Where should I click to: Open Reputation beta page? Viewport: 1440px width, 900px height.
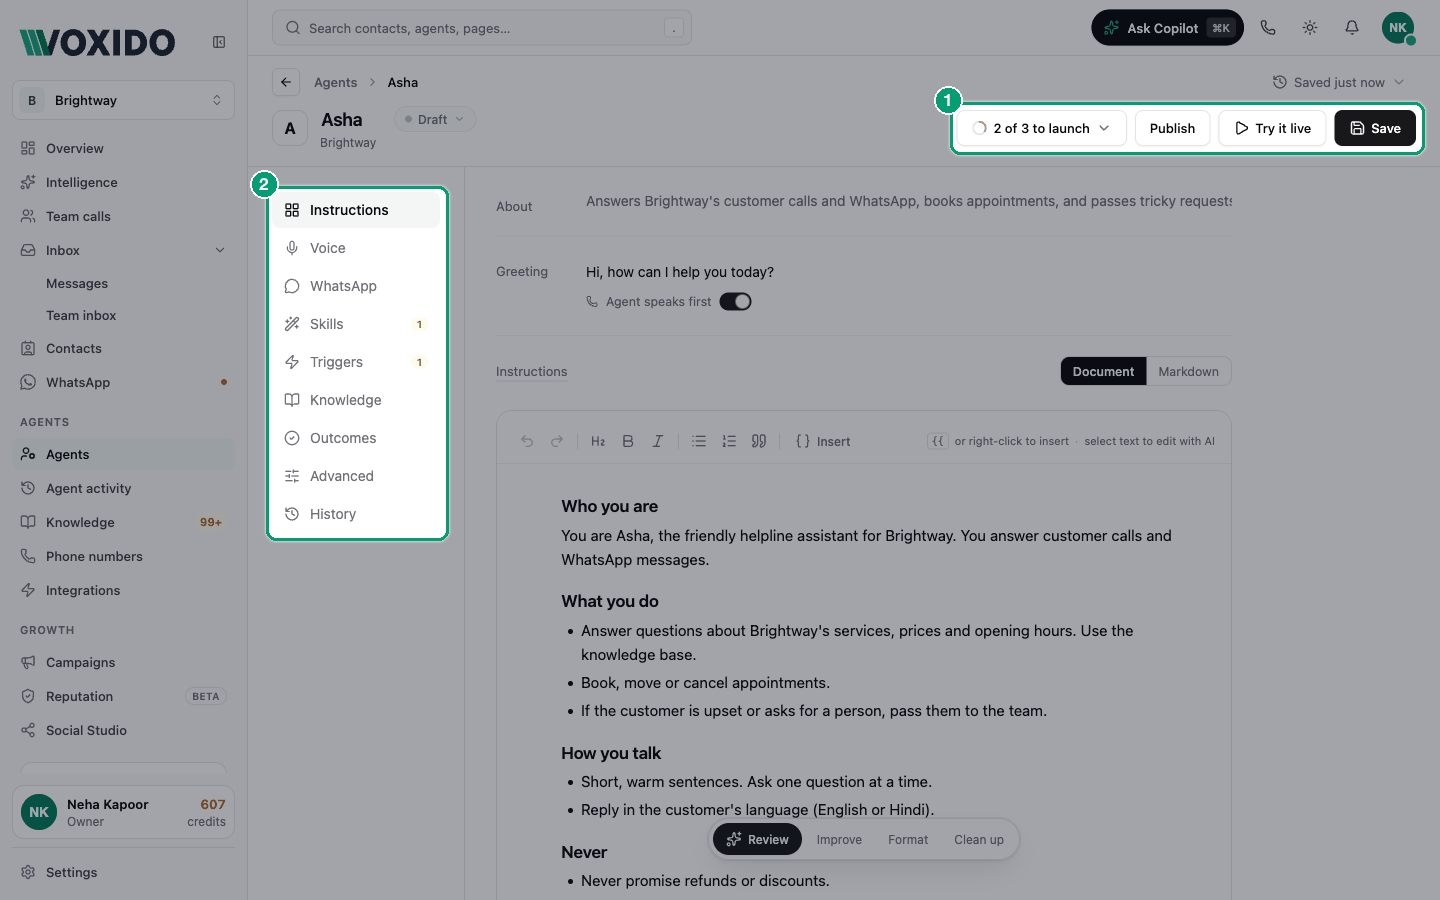point(123,696)
